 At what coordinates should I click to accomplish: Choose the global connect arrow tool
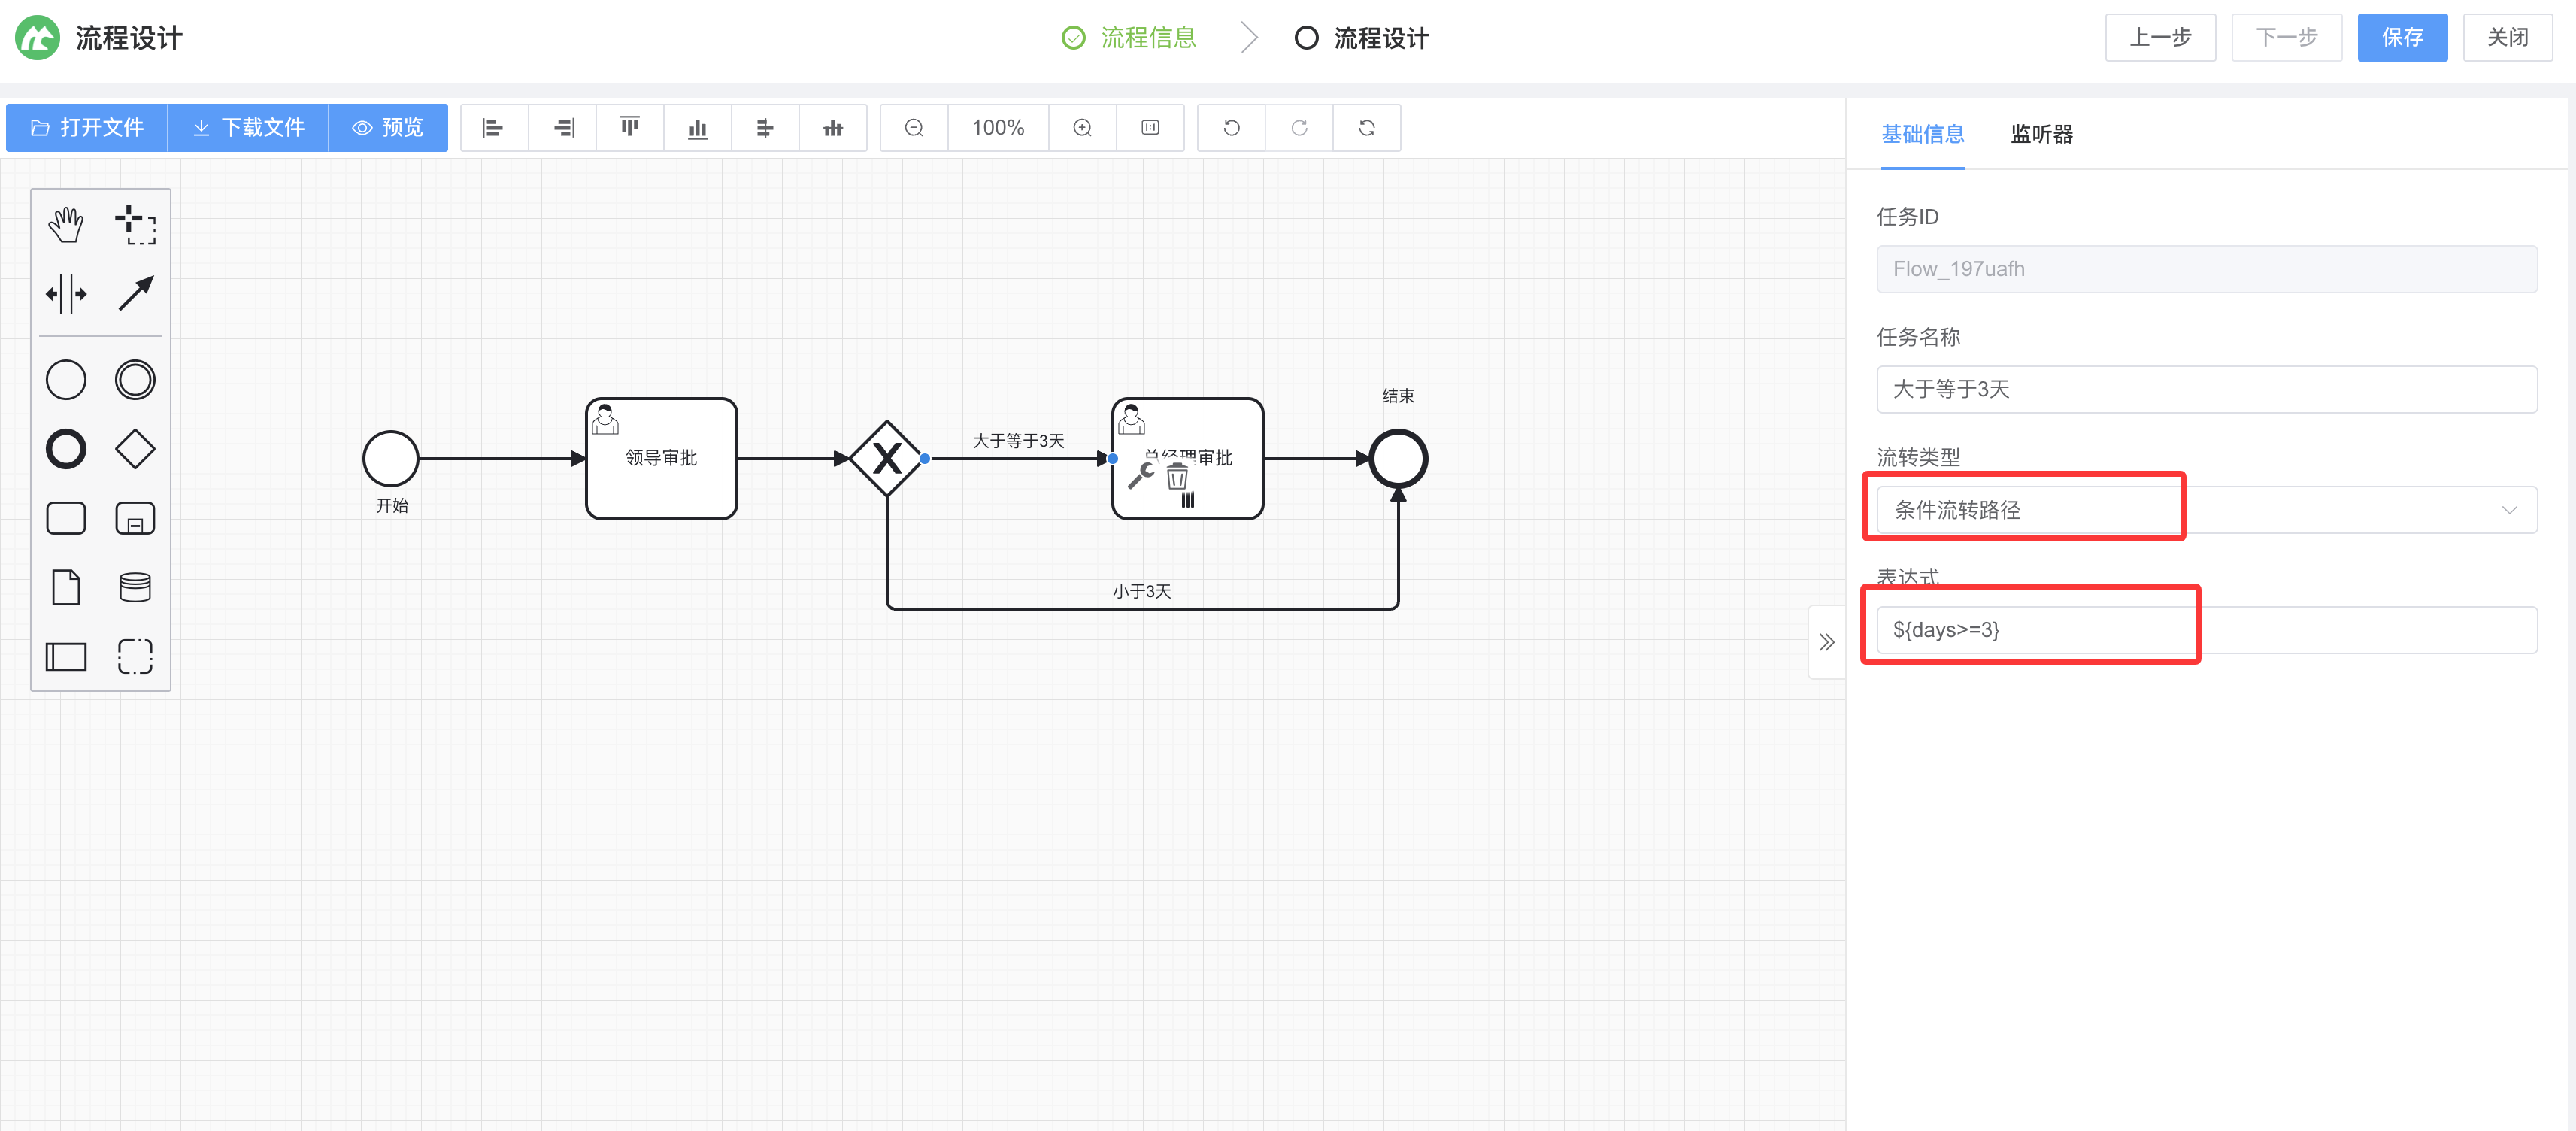(x=135, y=294)
